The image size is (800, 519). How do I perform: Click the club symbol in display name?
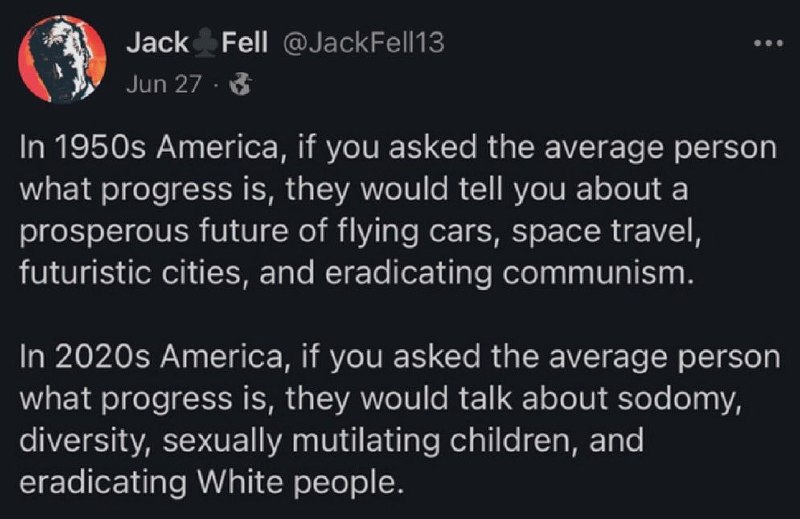(205, 43)
